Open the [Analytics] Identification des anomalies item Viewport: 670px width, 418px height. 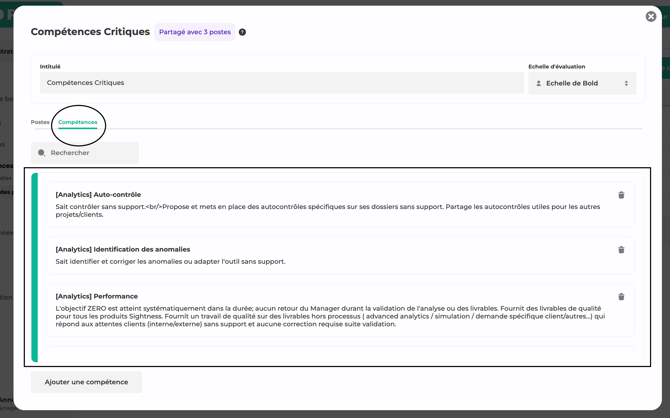pyautogui.click(x=122, y=250)
